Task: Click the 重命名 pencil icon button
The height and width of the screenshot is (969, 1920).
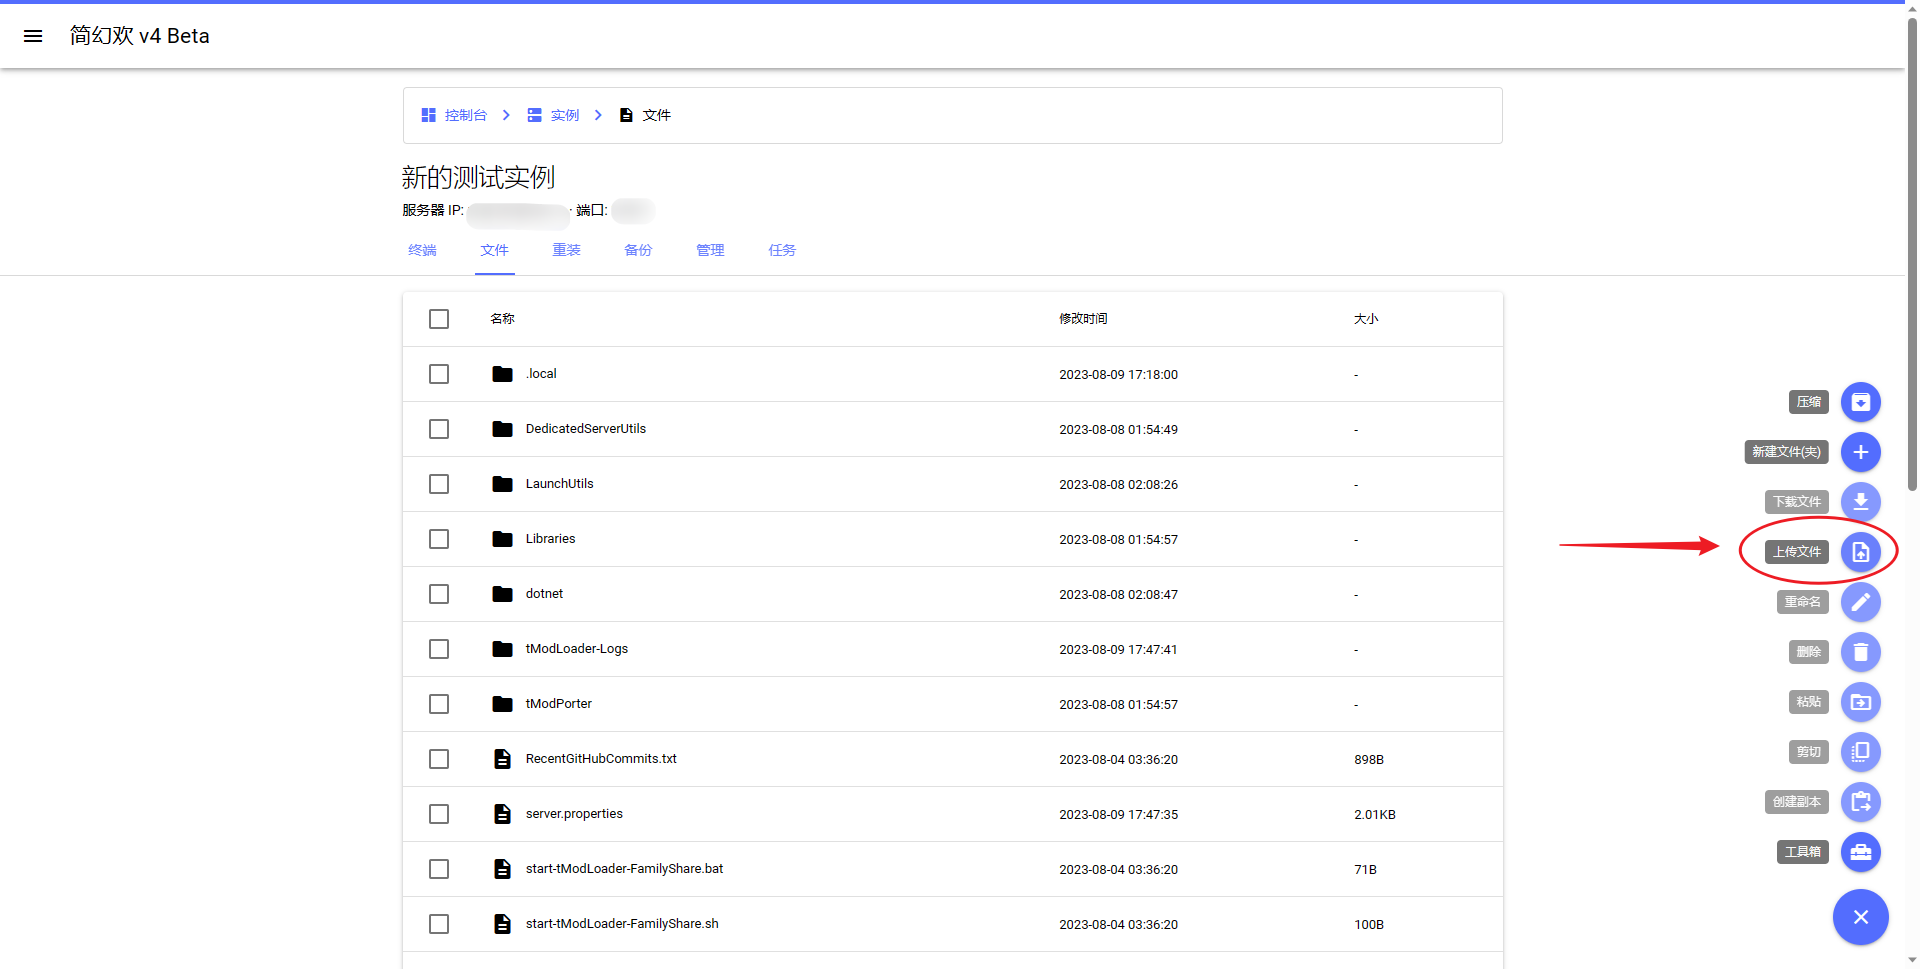Action: (1860, 602)
